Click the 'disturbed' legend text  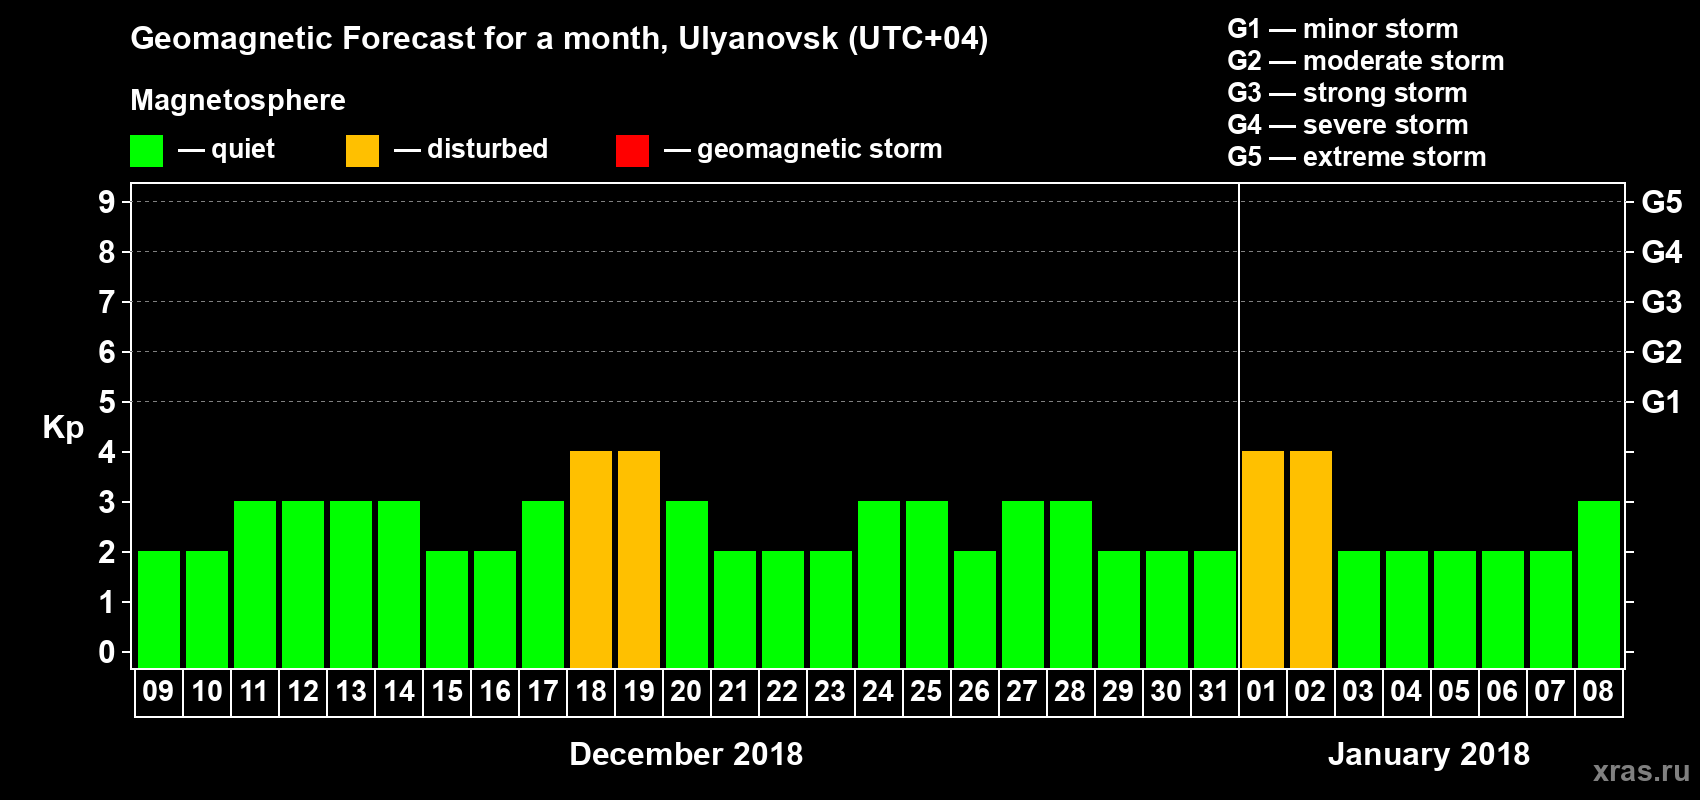click(488, 149)
